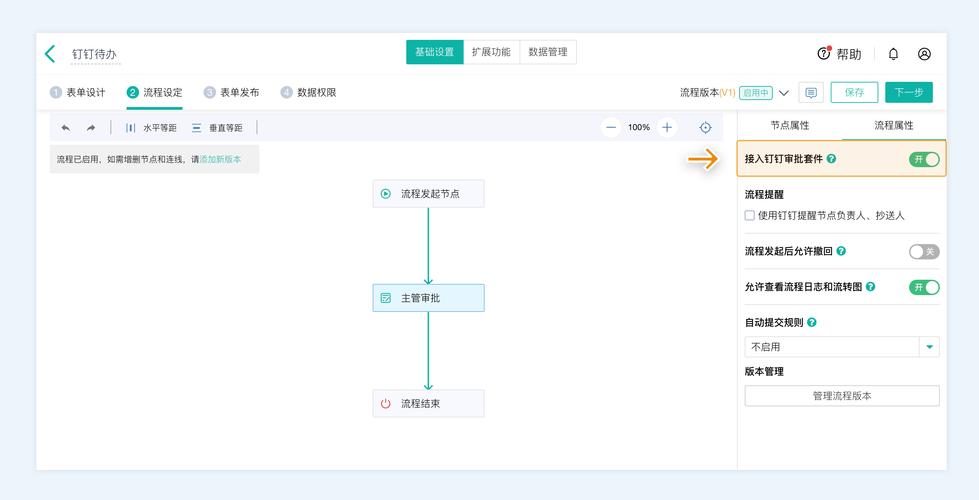Go to step 4 数据权限
The image size is (979, 500).
[x=308, y=92]
